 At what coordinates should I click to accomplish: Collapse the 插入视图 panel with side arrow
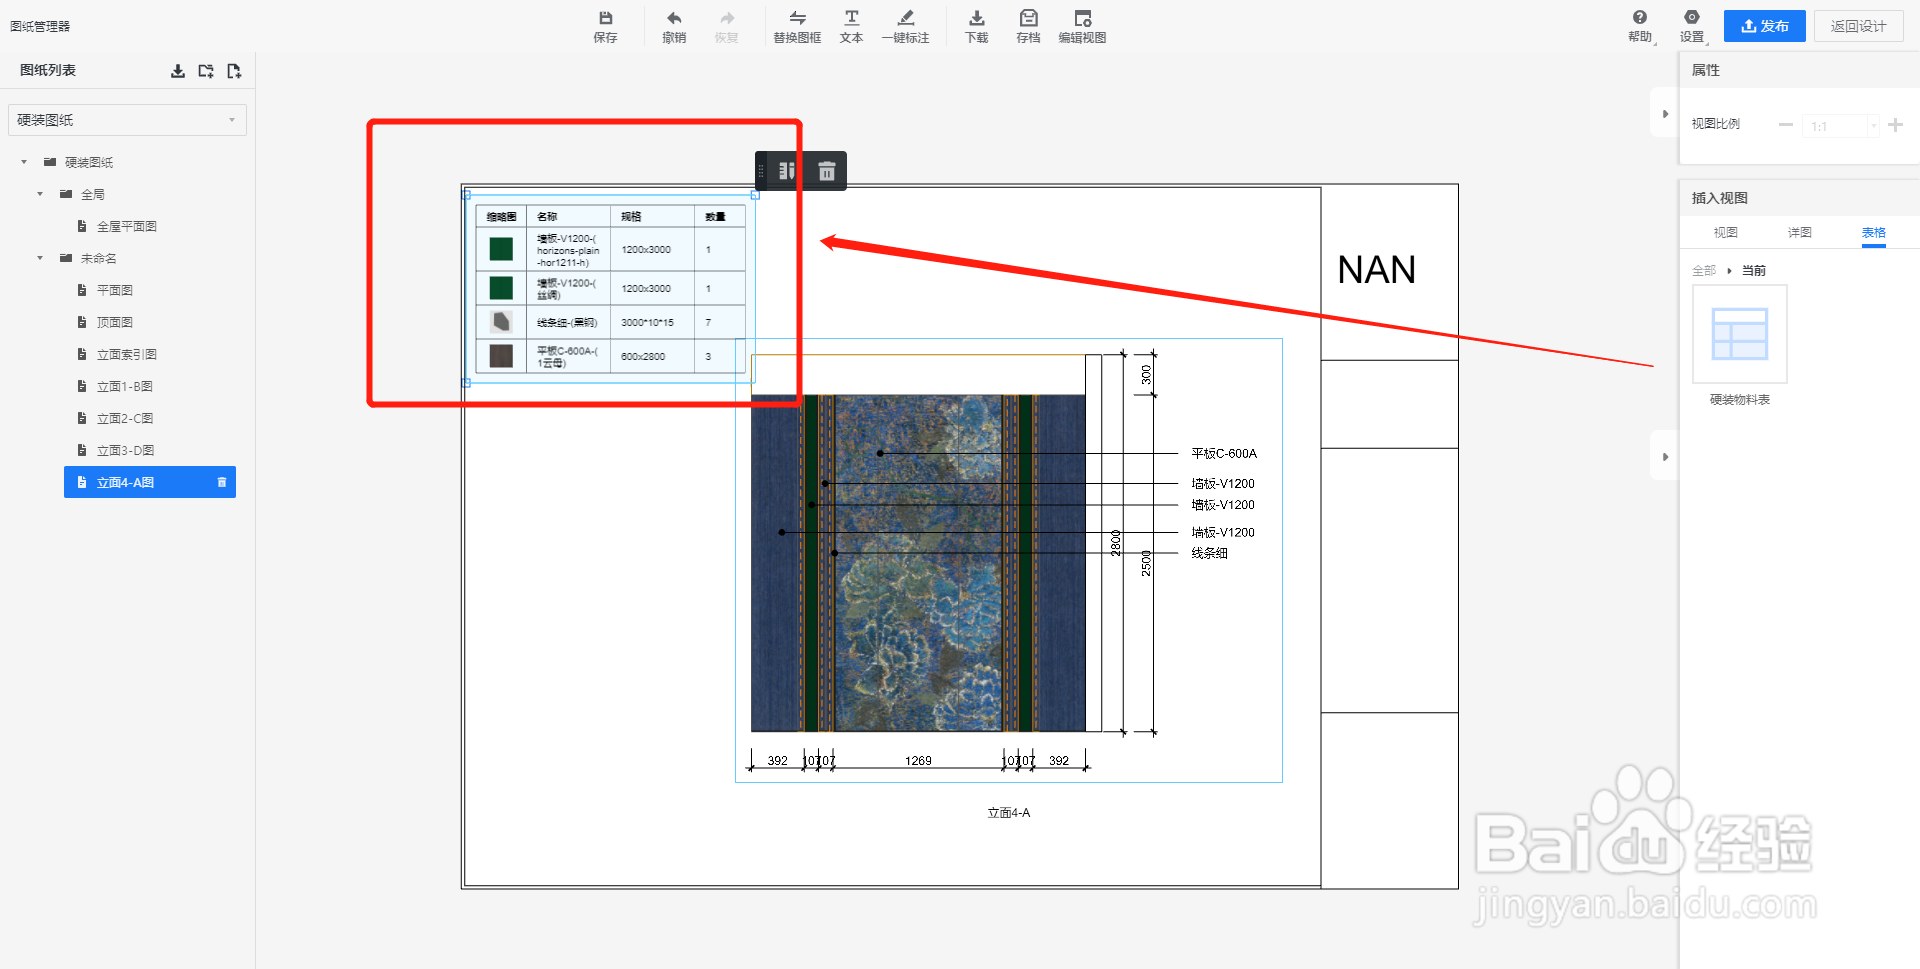tap(1665, 457)
